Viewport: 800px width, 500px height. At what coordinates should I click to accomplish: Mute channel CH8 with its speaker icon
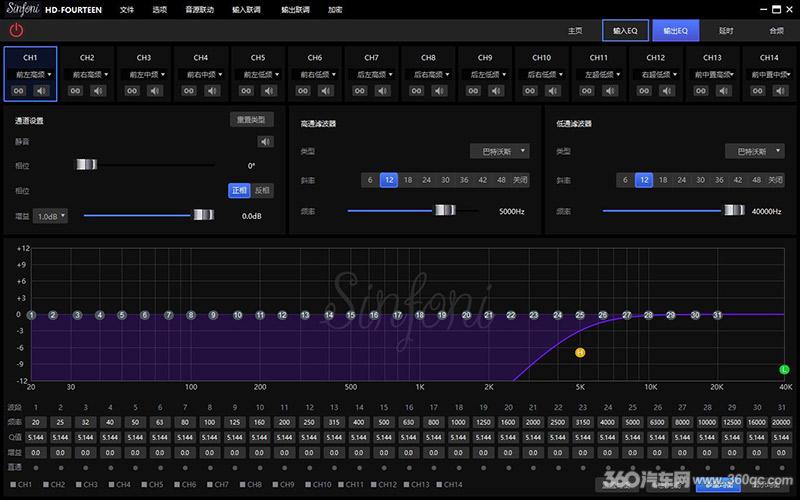439,91
